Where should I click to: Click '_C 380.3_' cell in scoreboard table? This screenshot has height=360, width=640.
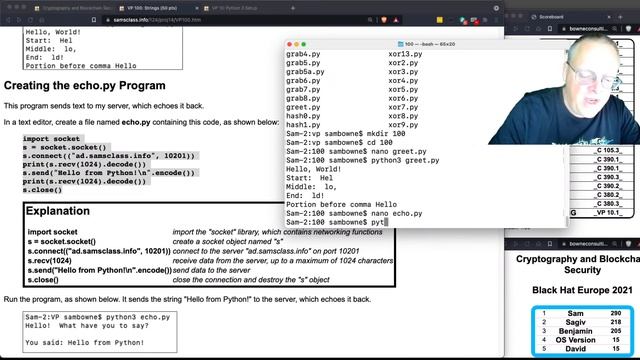coord(608,204)
